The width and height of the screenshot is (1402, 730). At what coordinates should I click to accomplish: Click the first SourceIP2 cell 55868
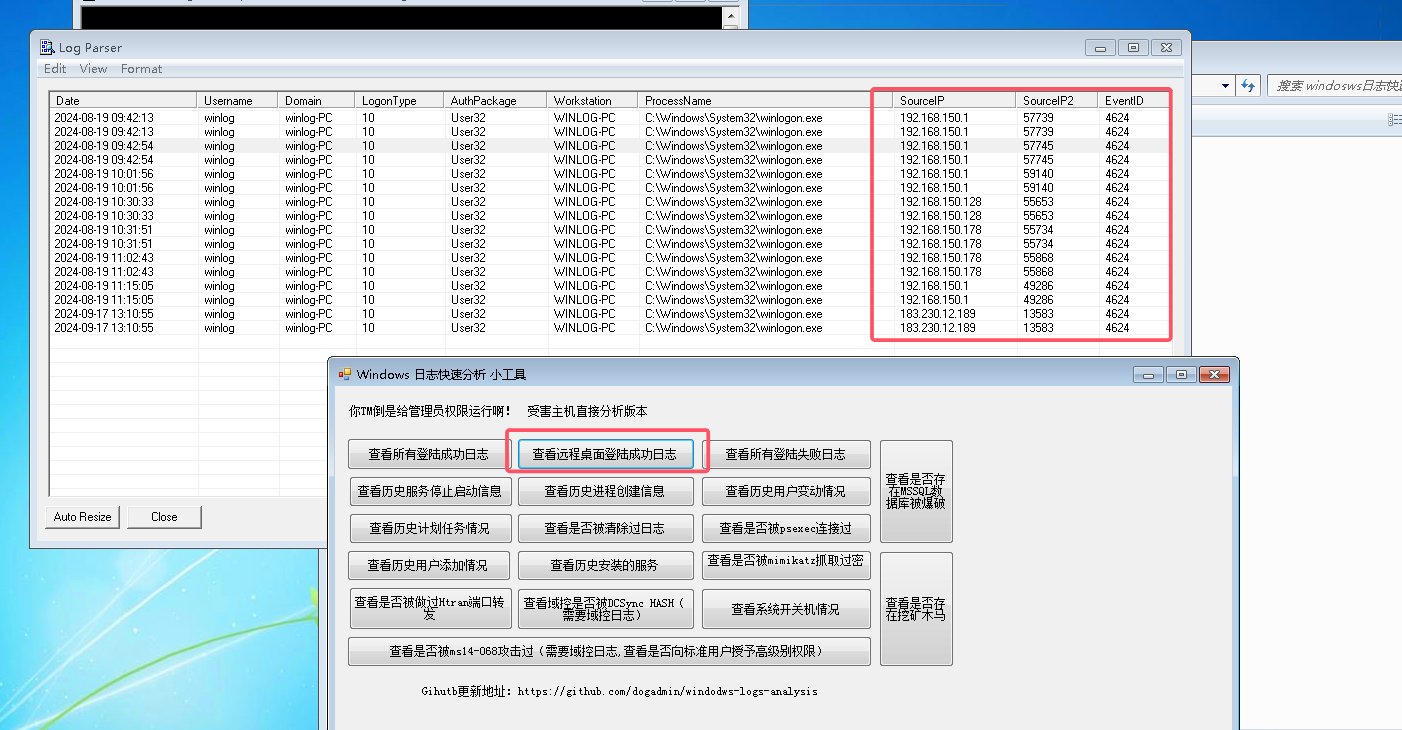(1038, 258)
